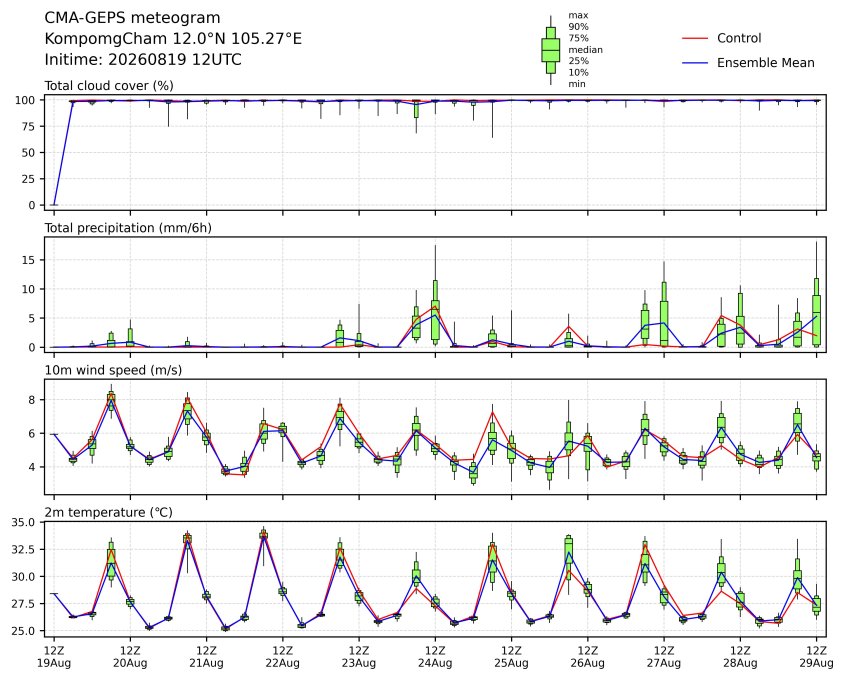
Task: Click the '19Aug' date axis label
Action: [x=54, y=663]
